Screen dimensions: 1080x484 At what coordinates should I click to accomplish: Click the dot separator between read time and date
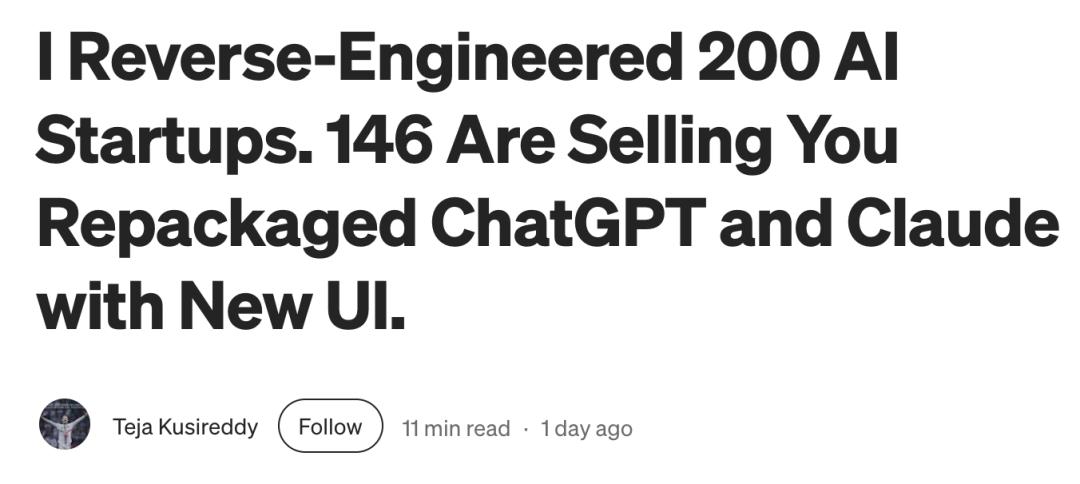click(525, 429)
